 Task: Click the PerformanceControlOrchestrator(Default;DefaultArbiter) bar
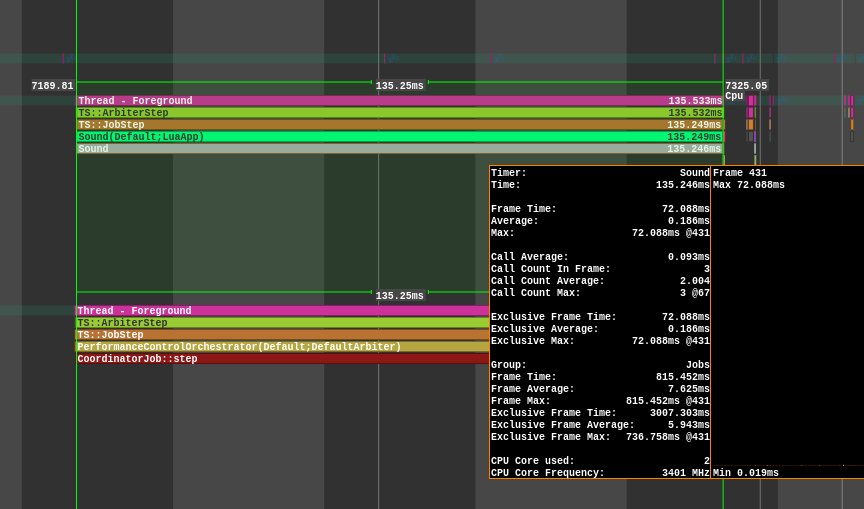[x=282, y=347]
